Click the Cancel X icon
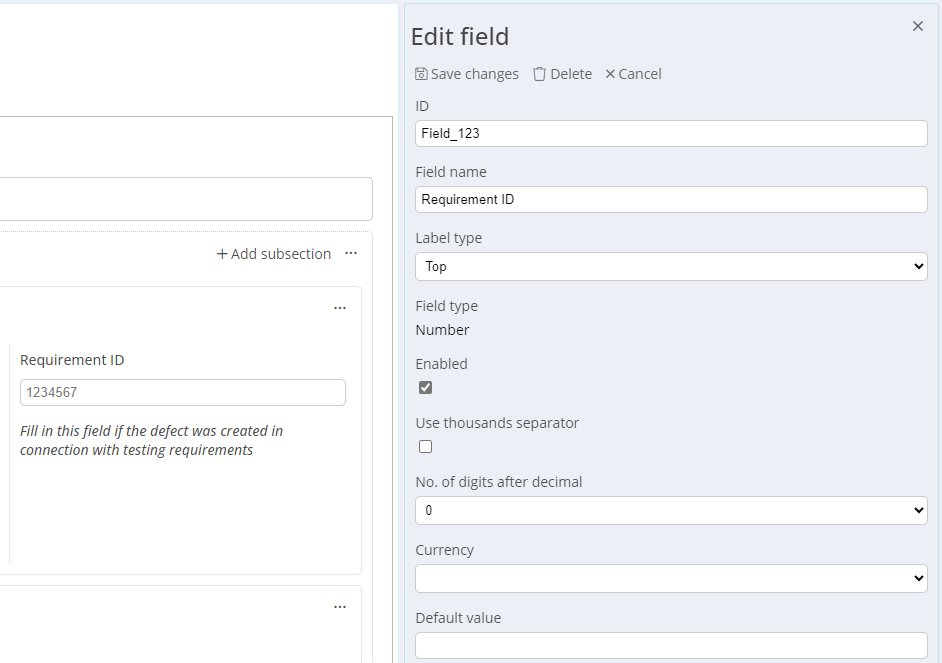The image size is (942, 663). (610, 74)
